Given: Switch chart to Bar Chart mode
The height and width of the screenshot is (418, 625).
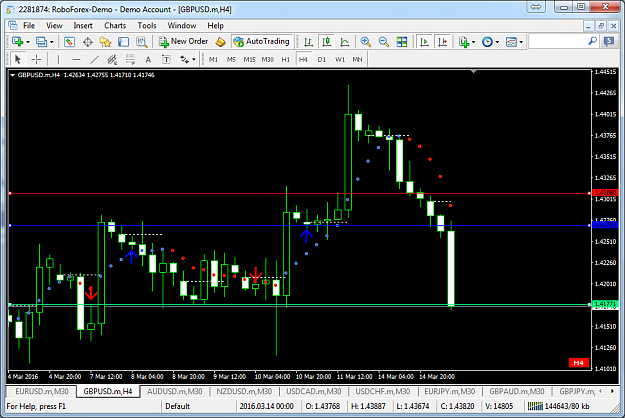Looking at the screenshot, I should click(x=308, y=41).
